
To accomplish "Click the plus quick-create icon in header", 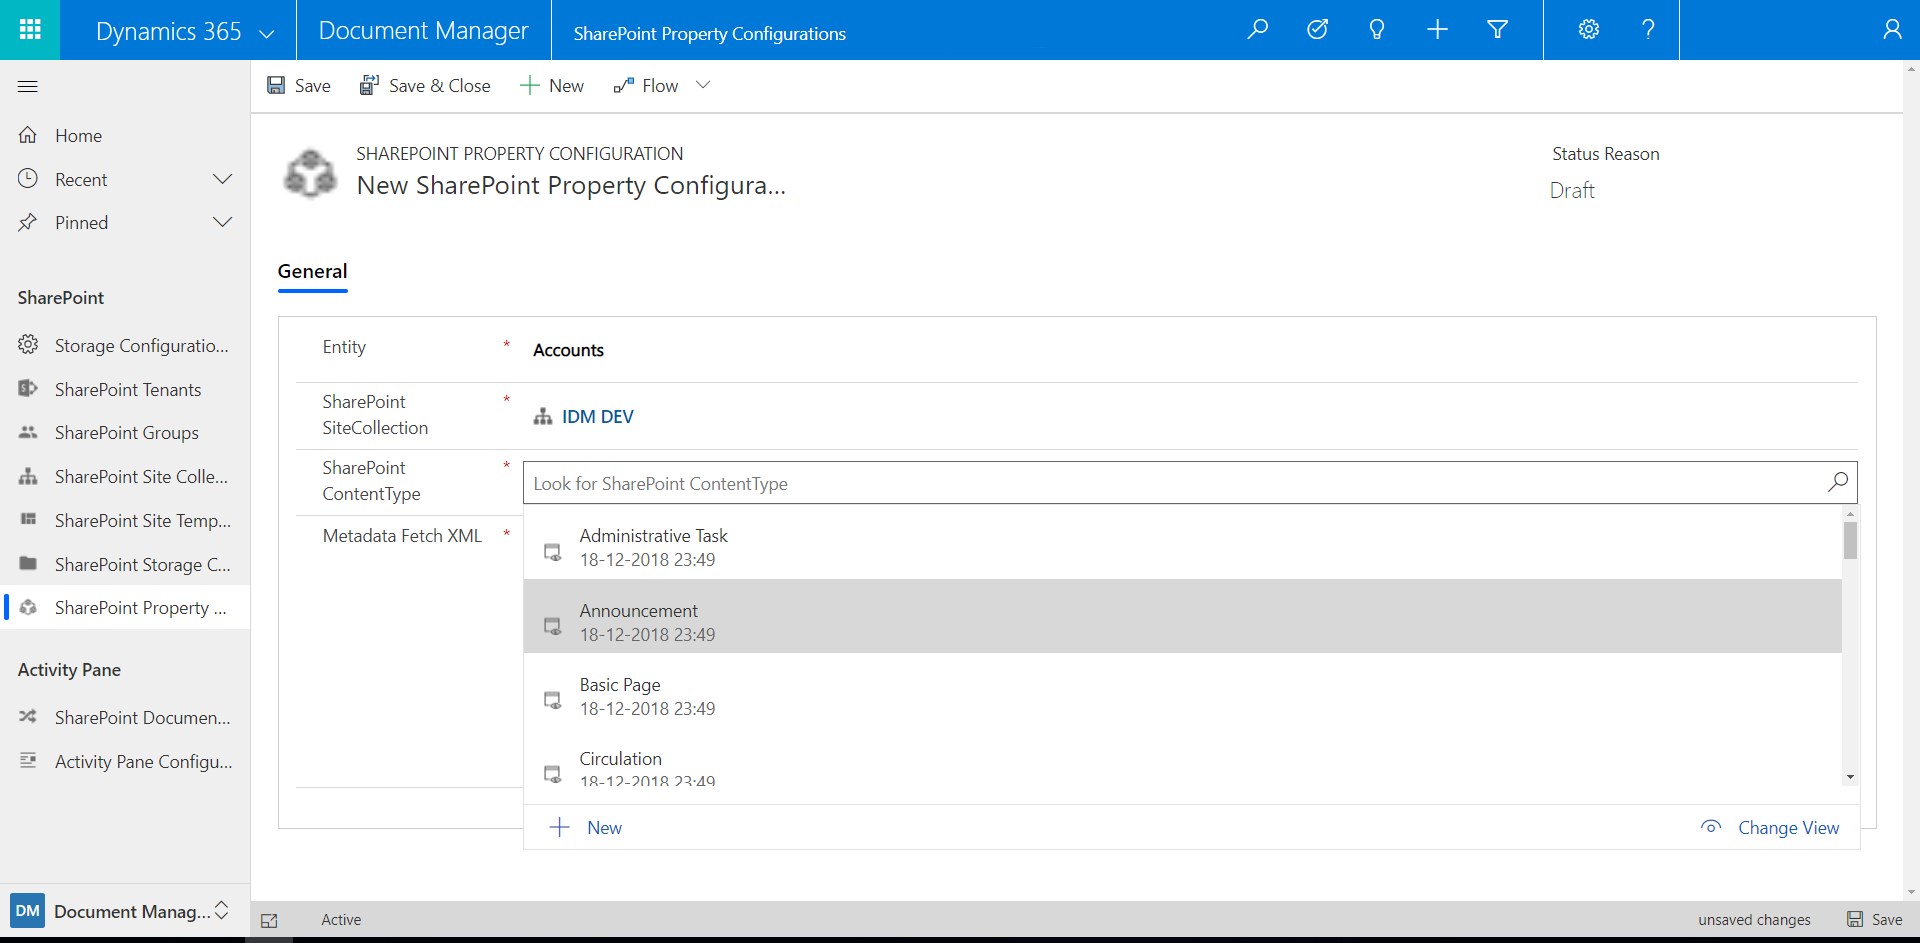I will [1437, 30].
